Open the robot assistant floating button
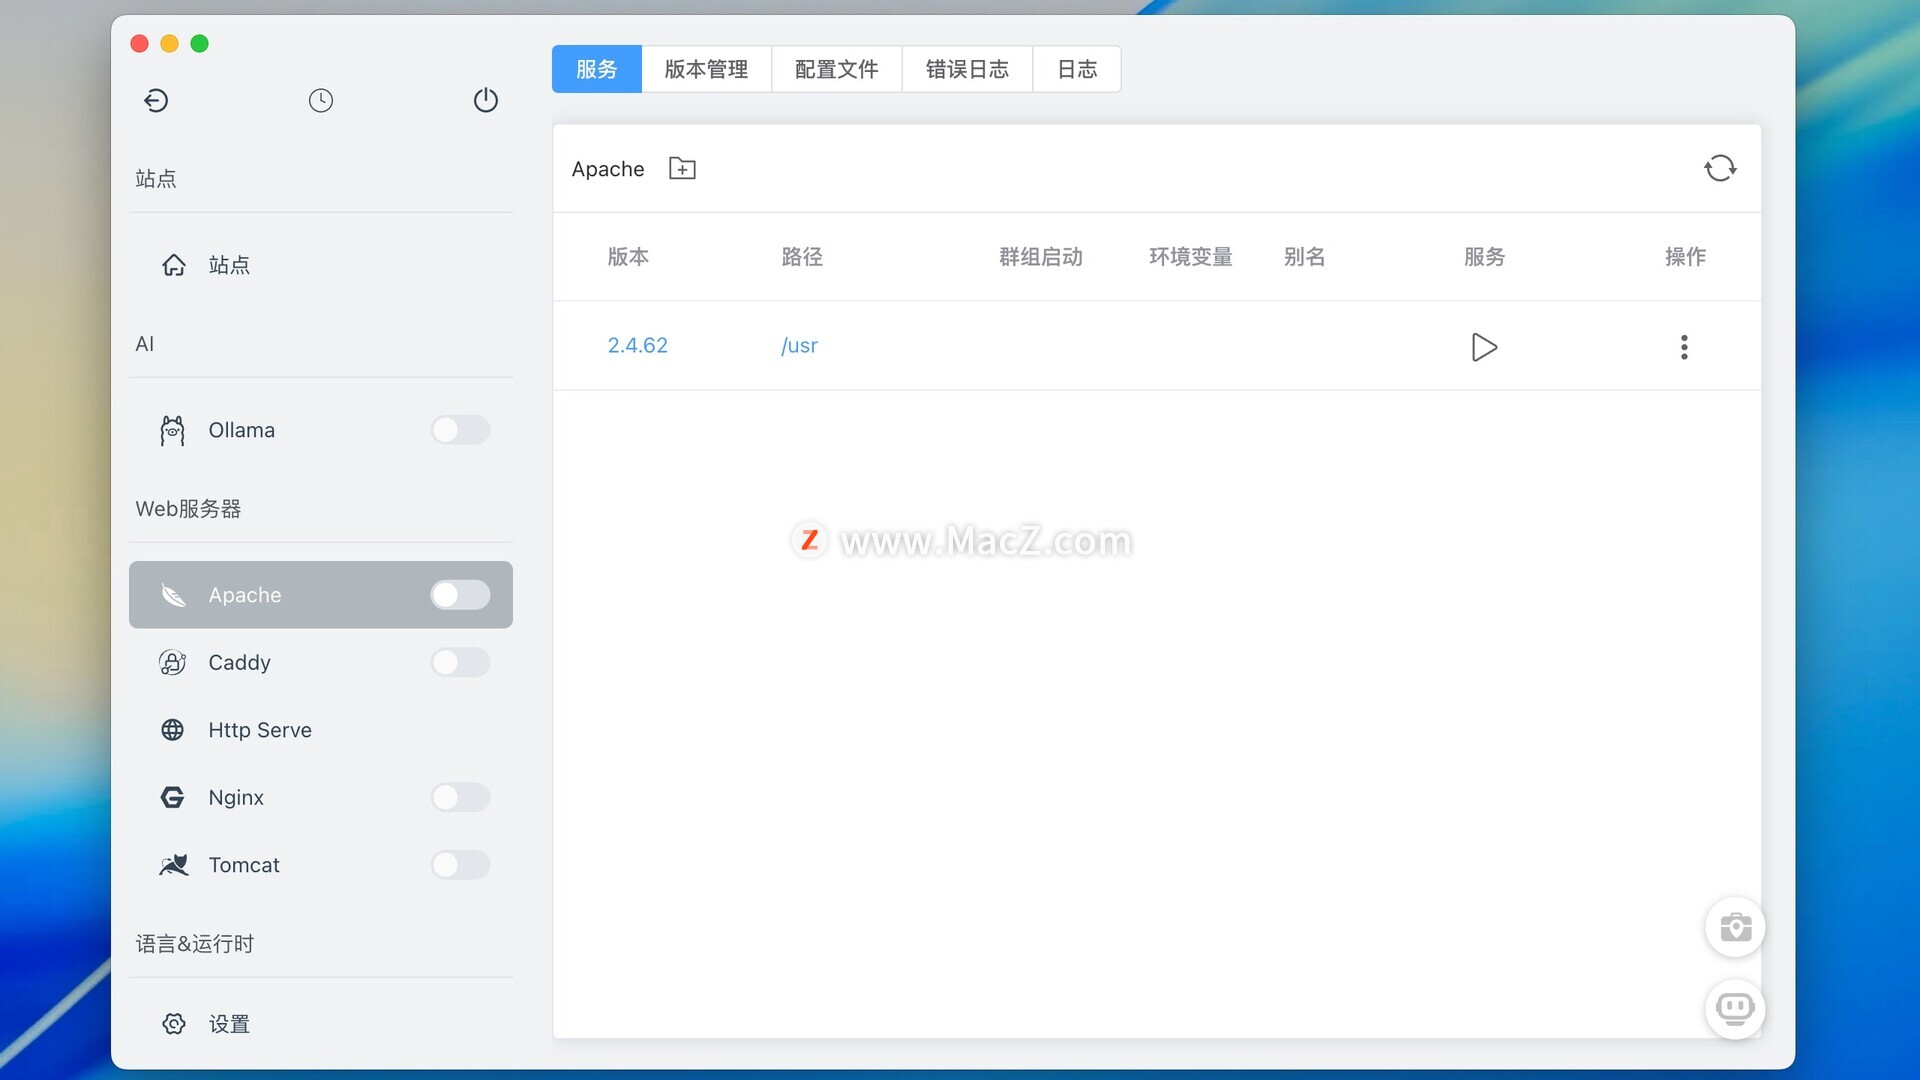Viewport: 1920px width, 1080px height. point(1735,1008)
